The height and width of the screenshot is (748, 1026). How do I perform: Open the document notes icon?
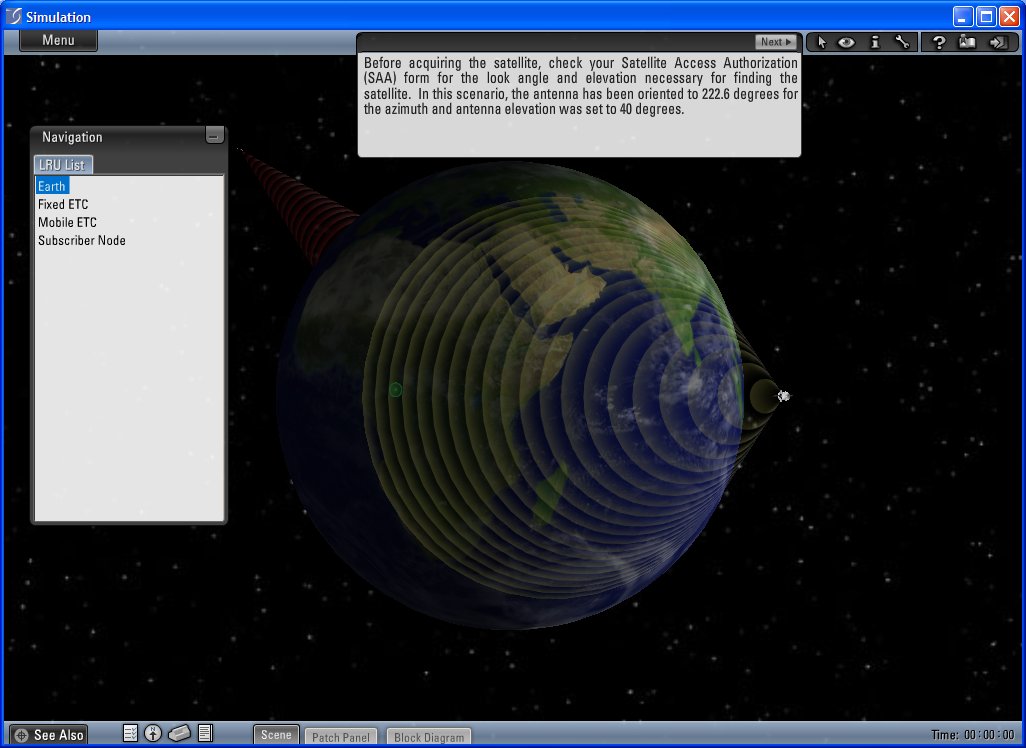point(205,733)
